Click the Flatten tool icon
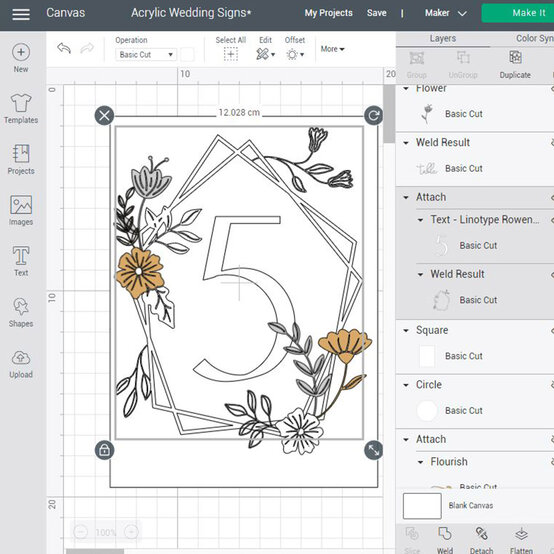The image size is (554, 554). pos(521,534)
